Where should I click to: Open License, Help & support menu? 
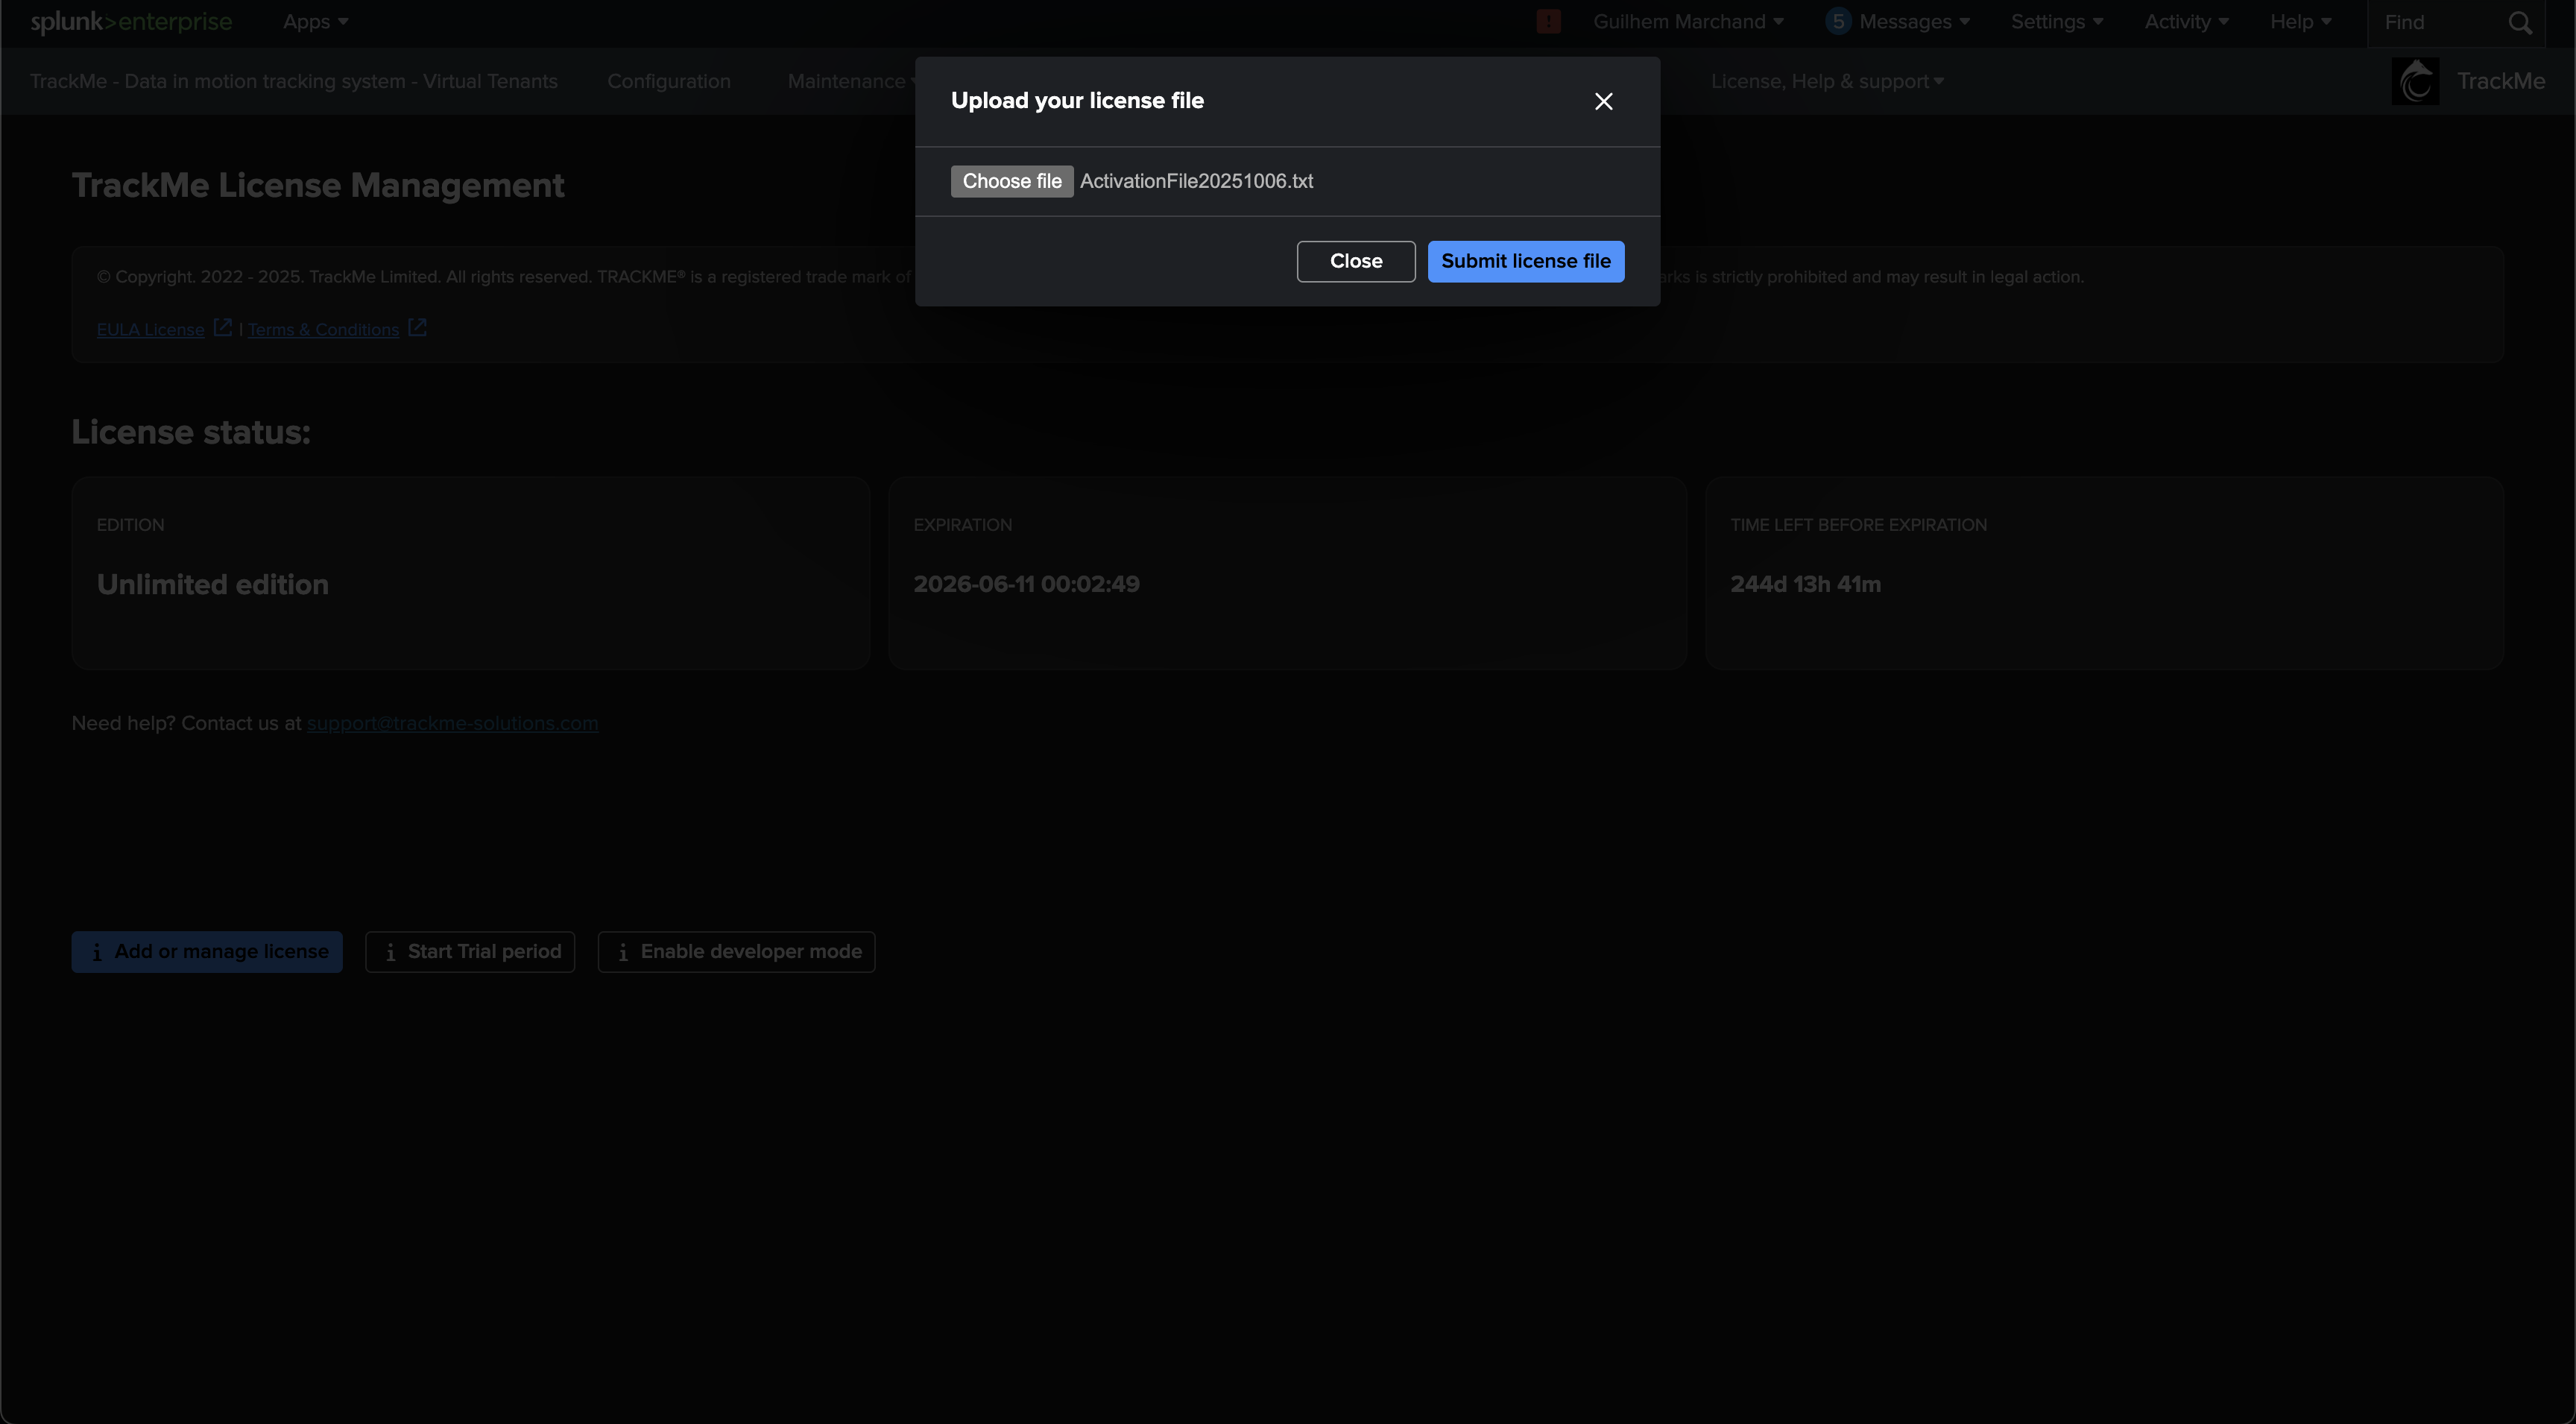pyautogui.click(x=1826, y=81)
